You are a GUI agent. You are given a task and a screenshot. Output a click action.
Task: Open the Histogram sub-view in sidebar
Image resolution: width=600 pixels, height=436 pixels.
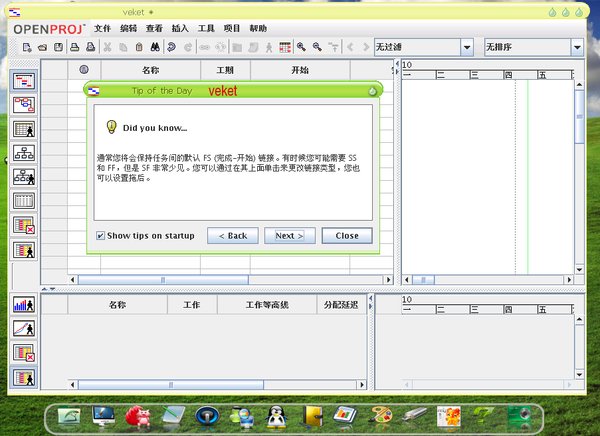[24, 305]
